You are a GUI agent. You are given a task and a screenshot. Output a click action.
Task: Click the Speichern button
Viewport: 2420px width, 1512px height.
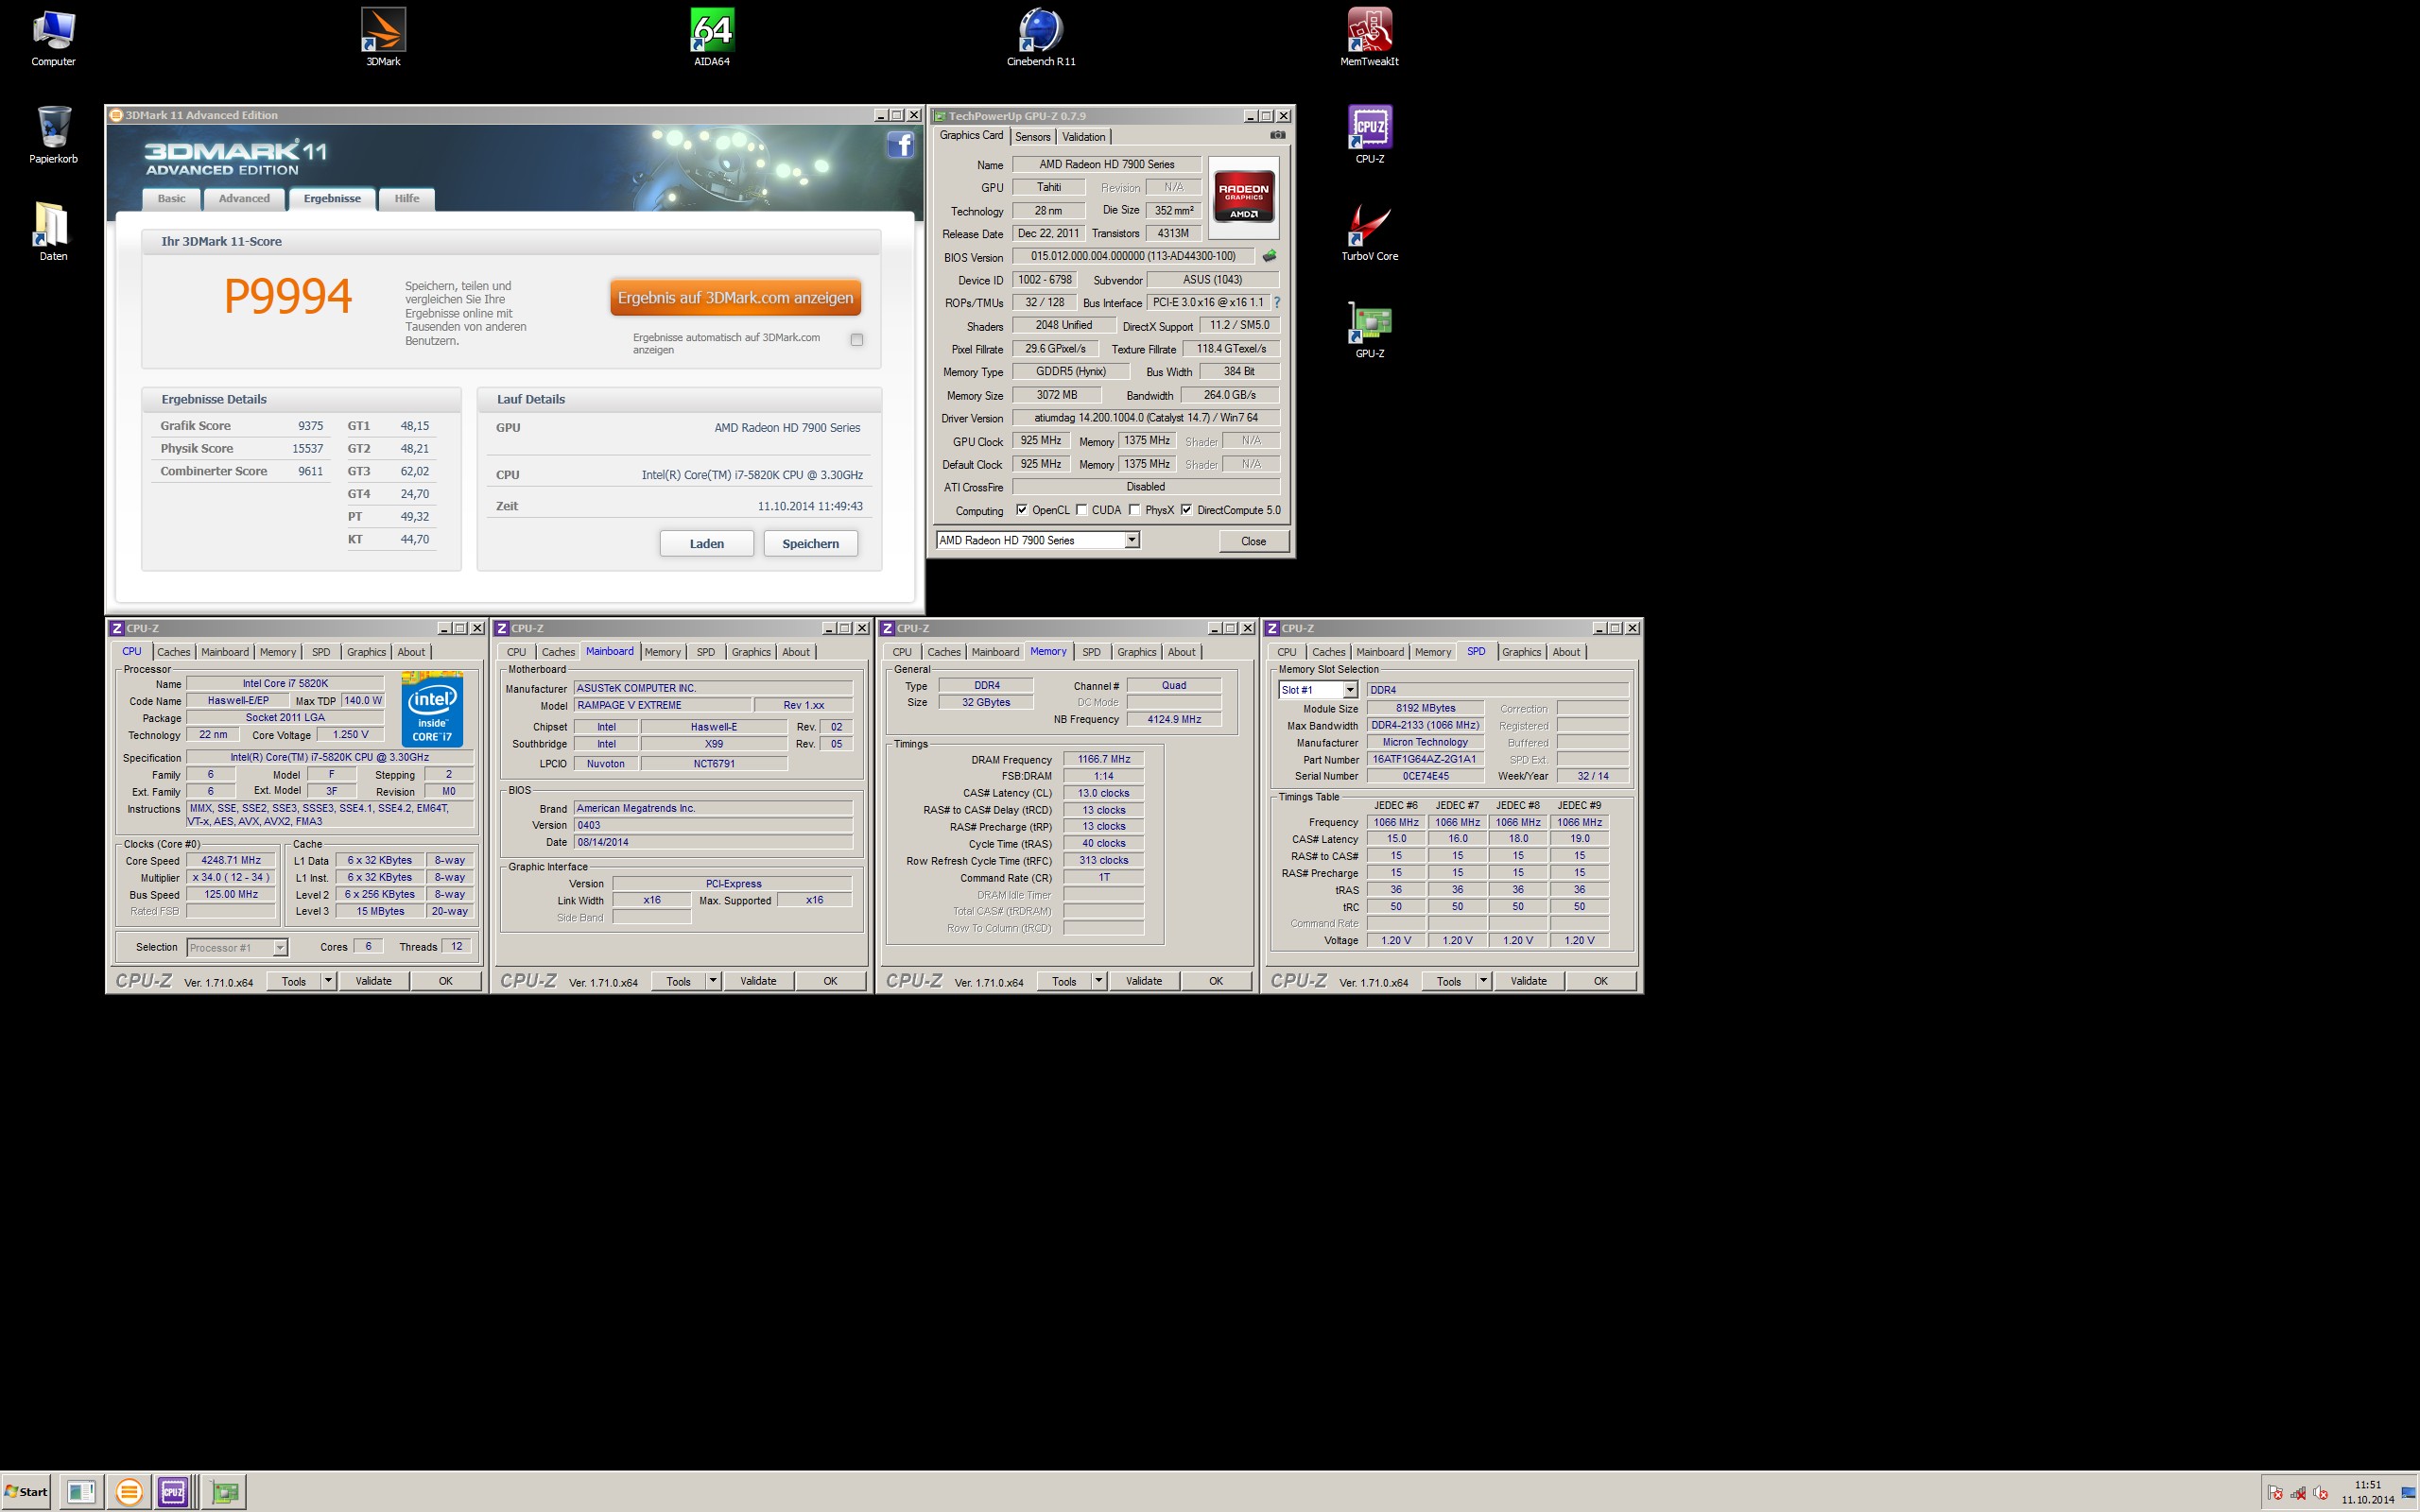pos(810,544)
